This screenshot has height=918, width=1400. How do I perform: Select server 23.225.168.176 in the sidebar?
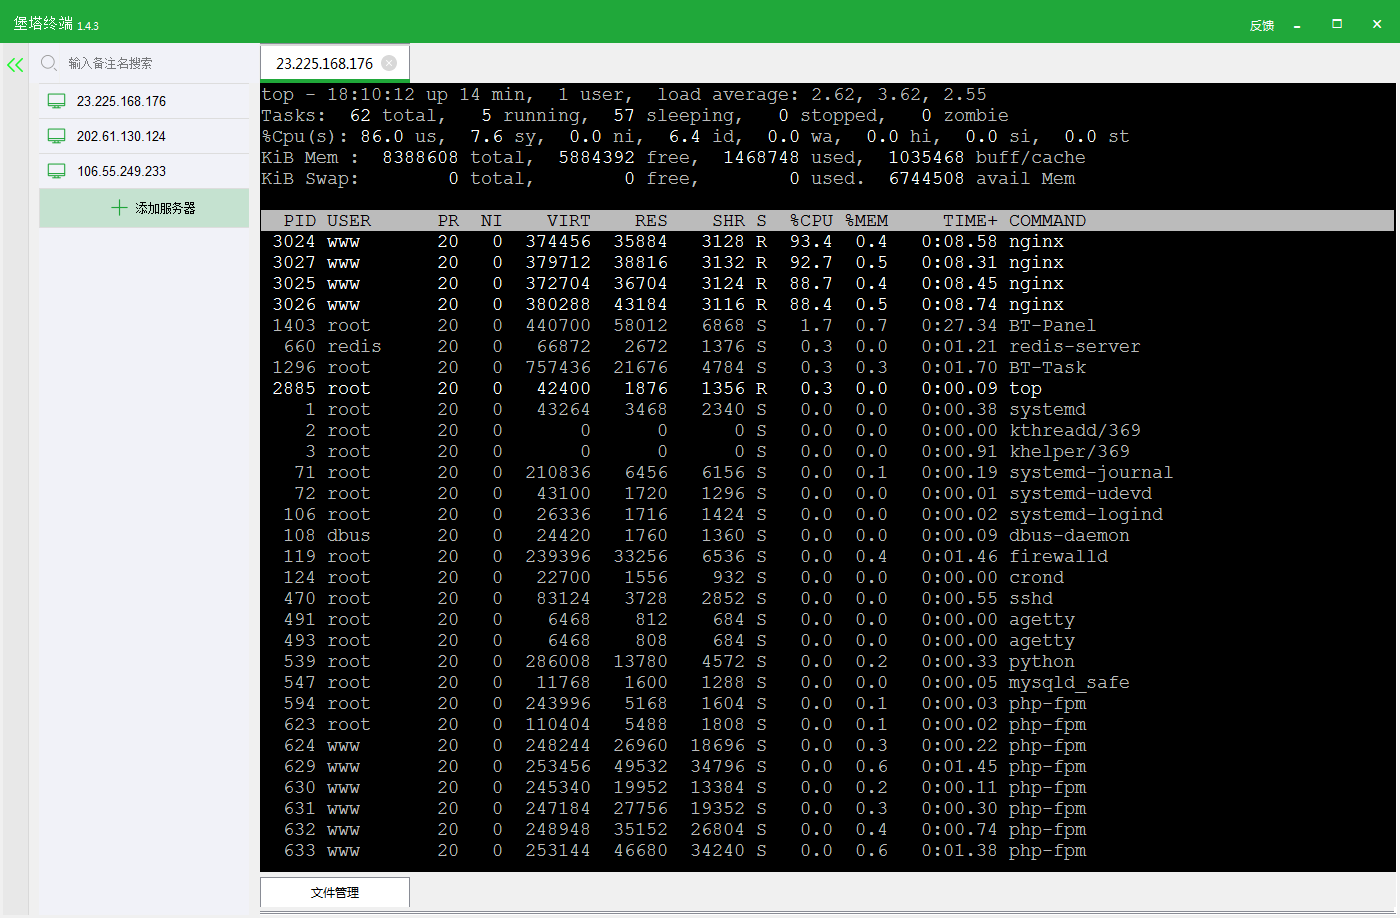point(144,101)
